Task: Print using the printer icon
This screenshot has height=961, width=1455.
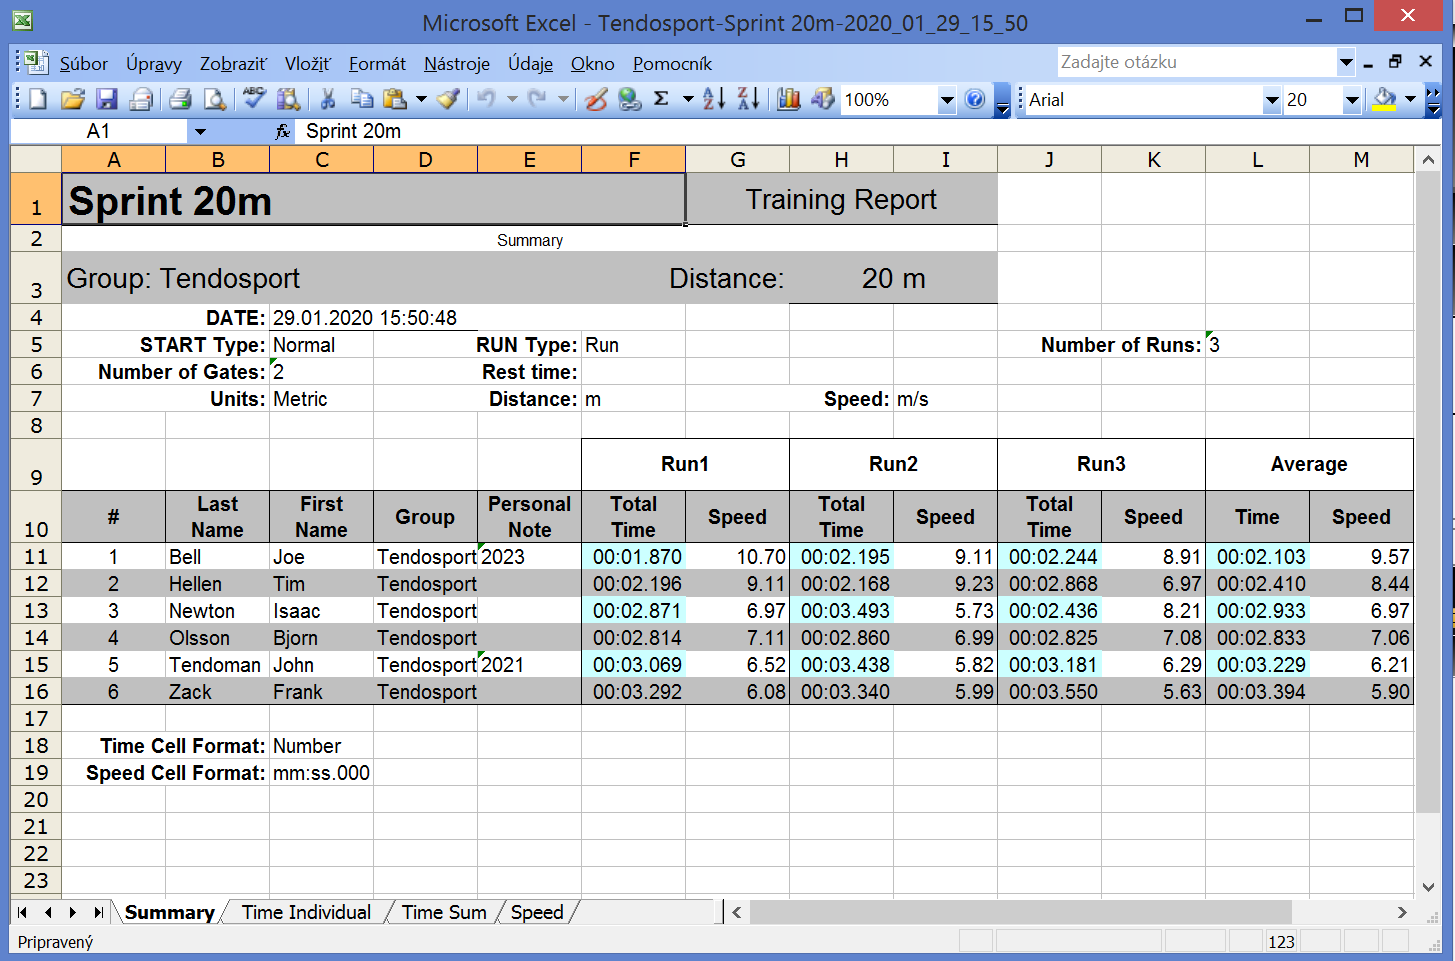Action: point(180,99)
